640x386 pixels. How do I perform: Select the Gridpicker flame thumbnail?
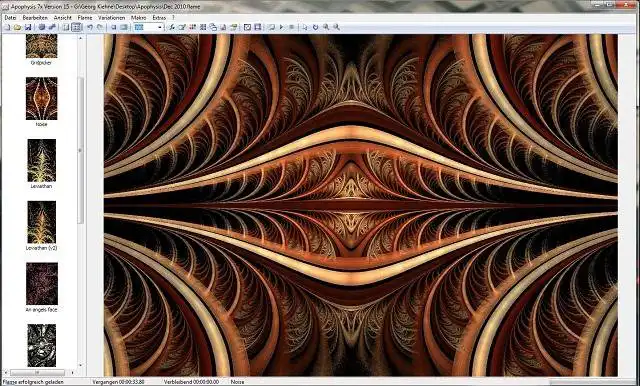(x=42, y=46)
